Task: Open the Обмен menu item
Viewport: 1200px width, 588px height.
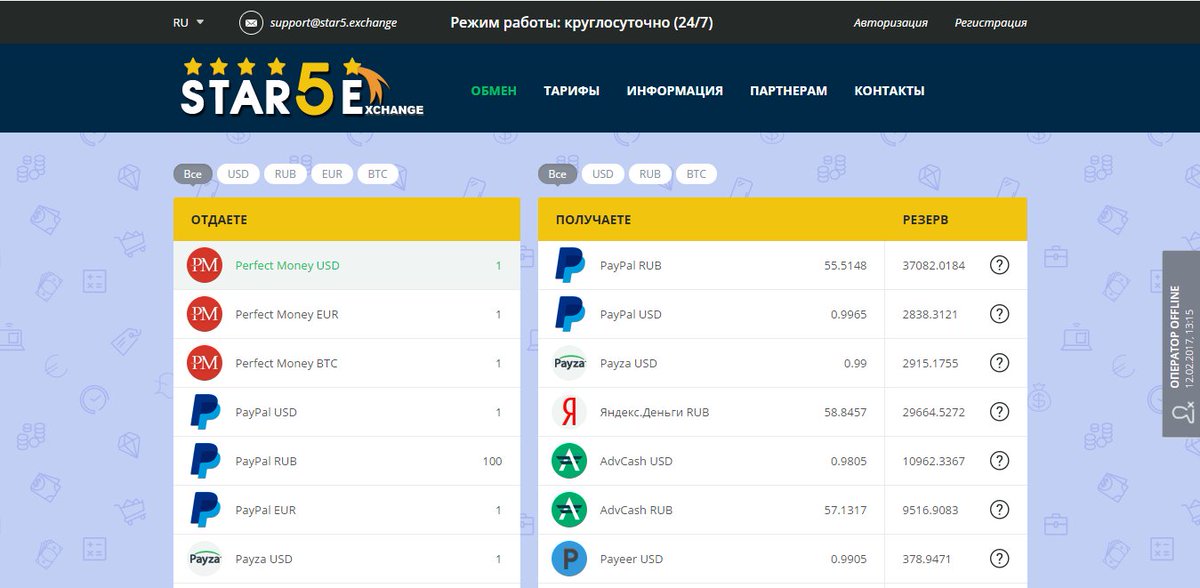Action: click(x=494, y=91)
